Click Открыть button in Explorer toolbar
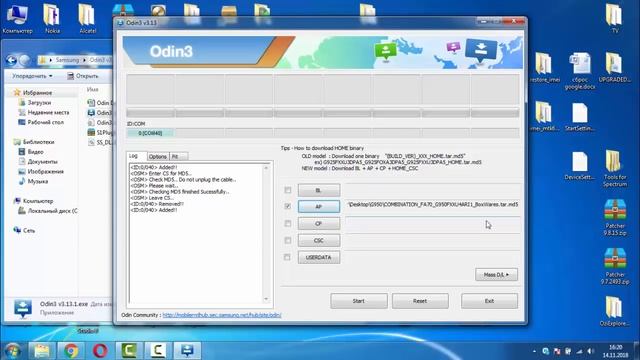 coord(82,76)
